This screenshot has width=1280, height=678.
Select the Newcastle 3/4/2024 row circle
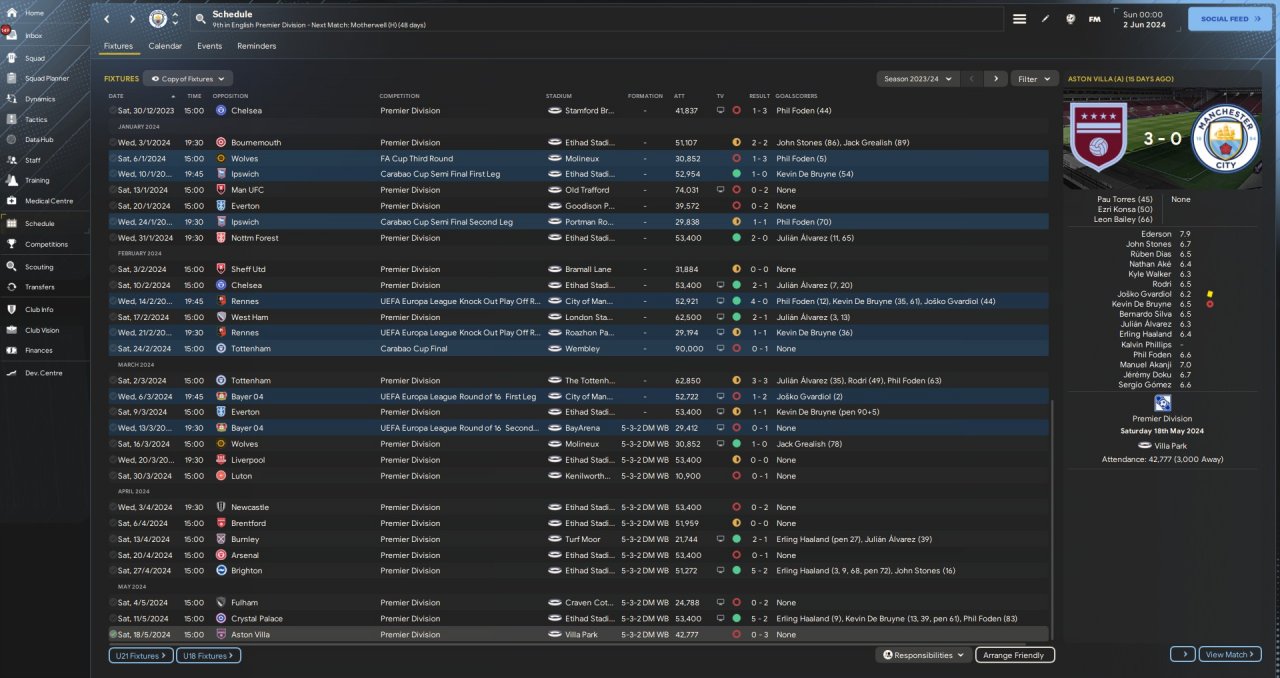coord(113,508)
